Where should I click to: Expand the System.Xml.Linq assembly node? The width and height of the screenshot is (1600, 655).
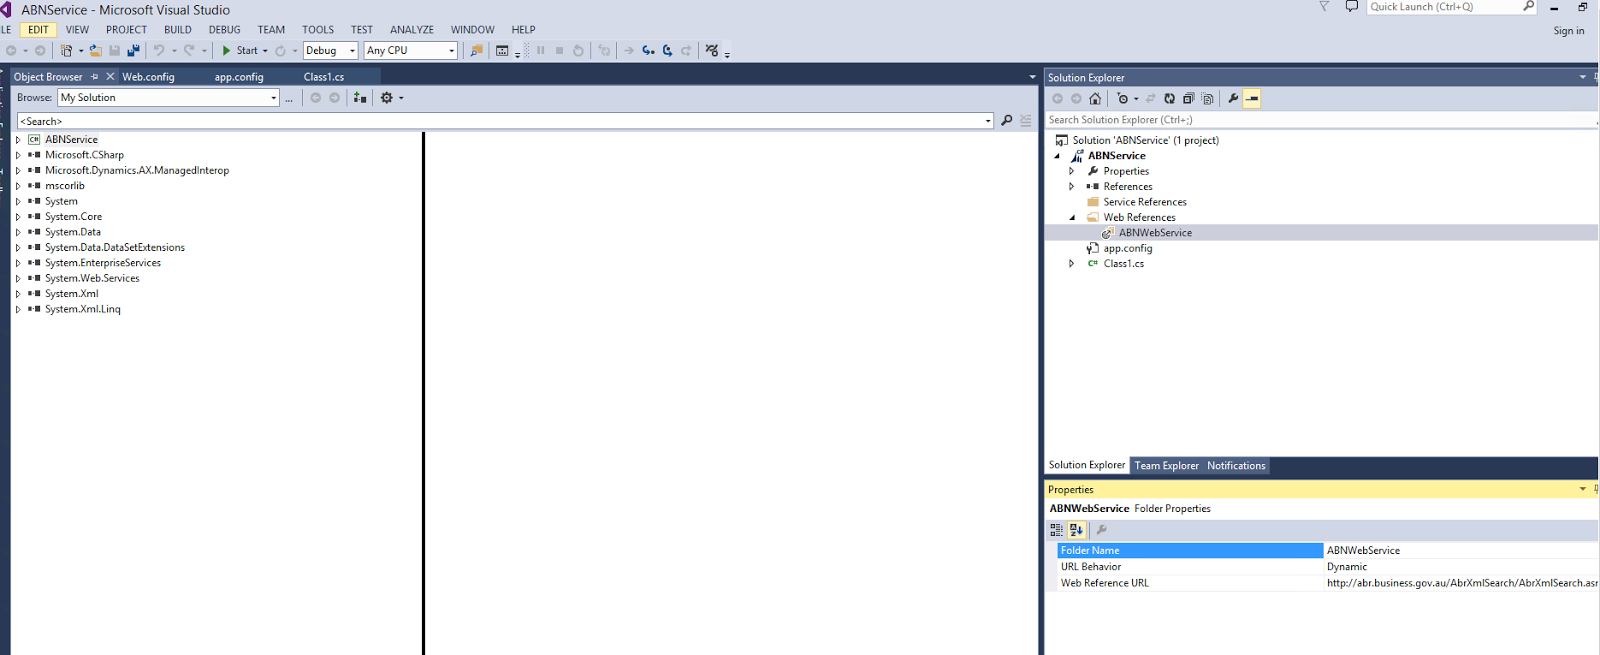coord(18,309)
